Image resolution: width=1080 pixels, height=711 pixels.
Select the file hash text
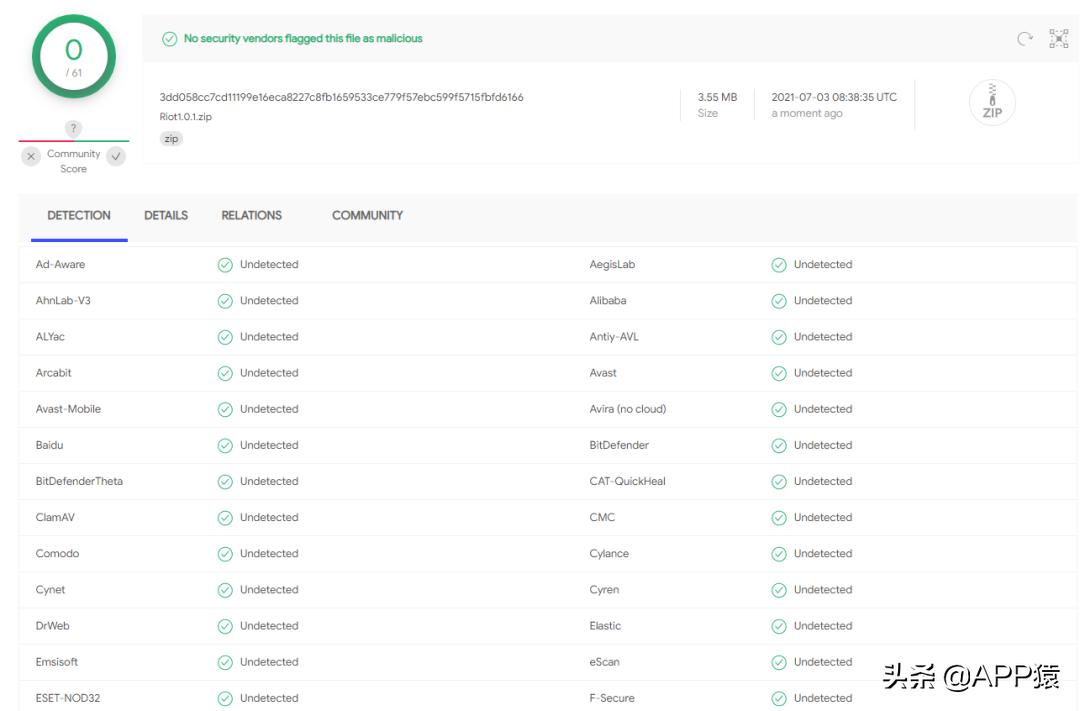341,97
